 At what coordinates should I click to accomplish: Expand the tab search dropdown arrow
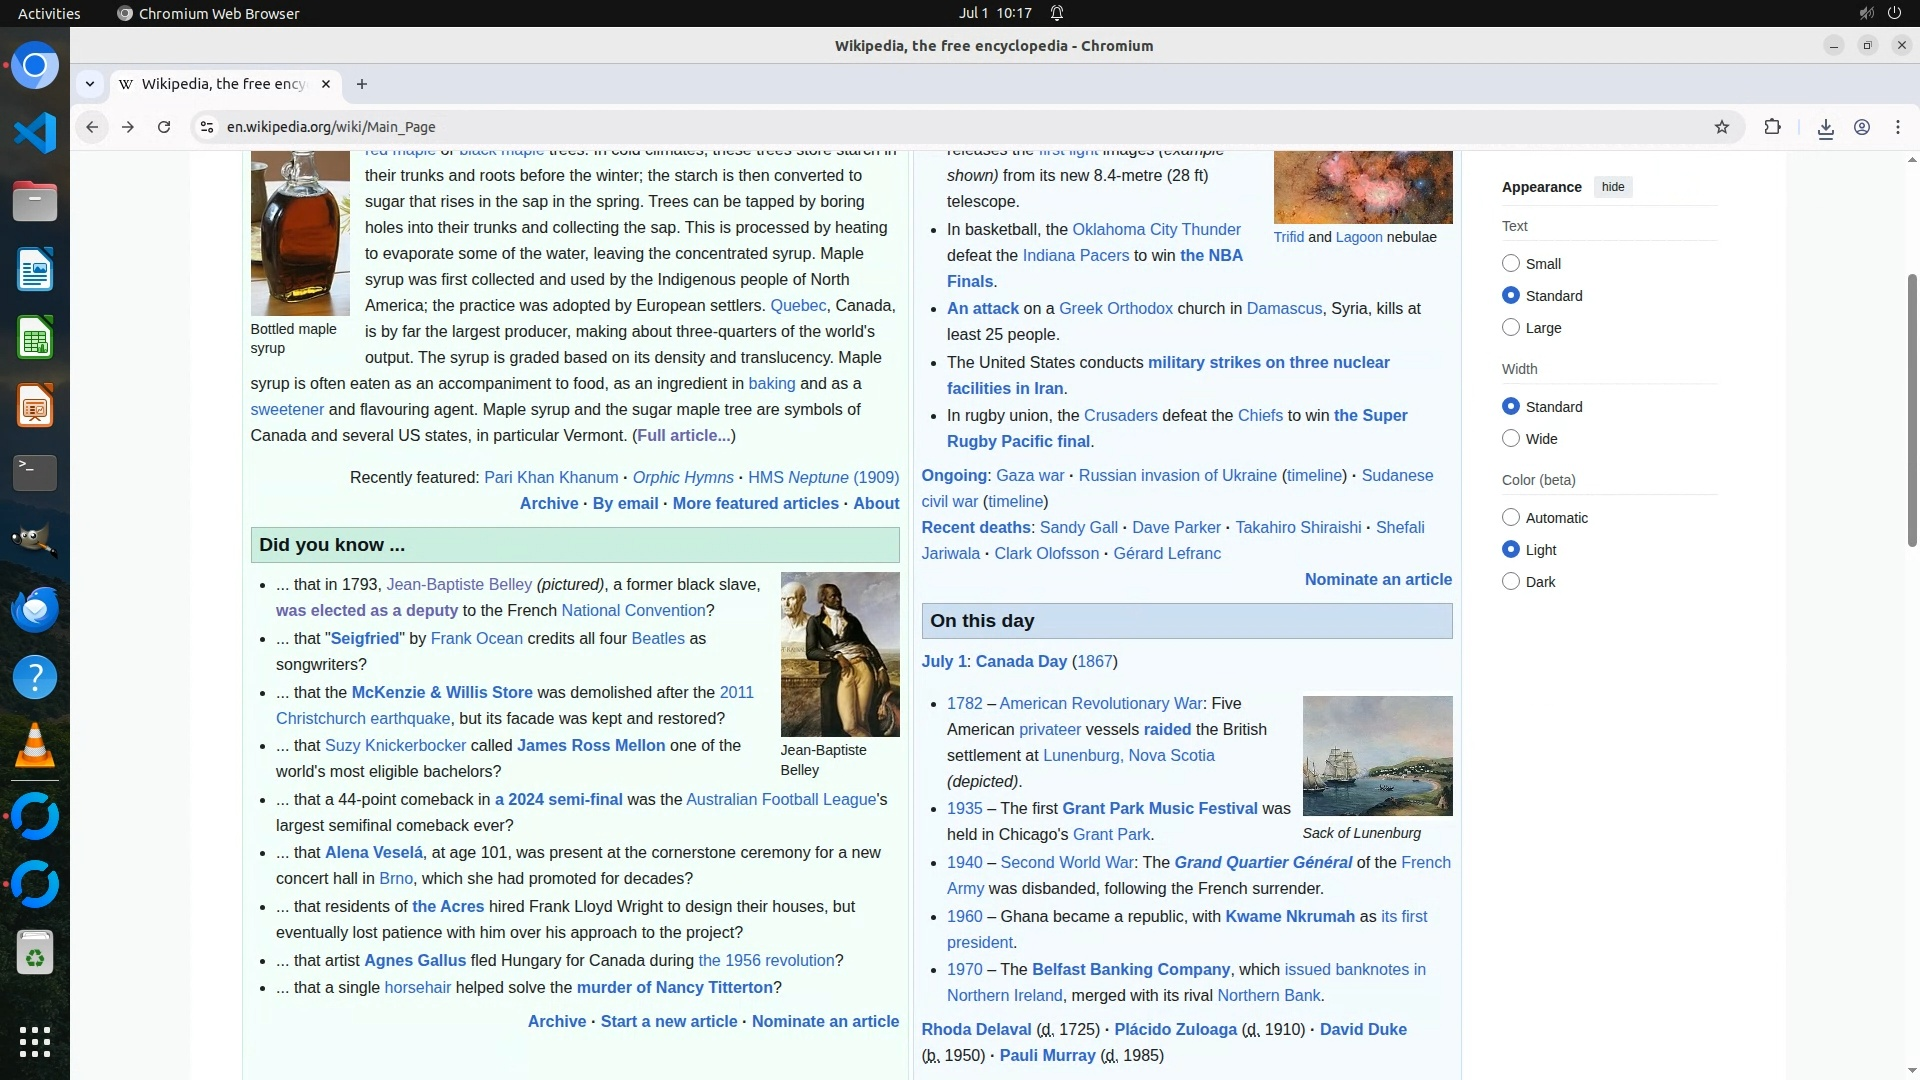point(90,84)
